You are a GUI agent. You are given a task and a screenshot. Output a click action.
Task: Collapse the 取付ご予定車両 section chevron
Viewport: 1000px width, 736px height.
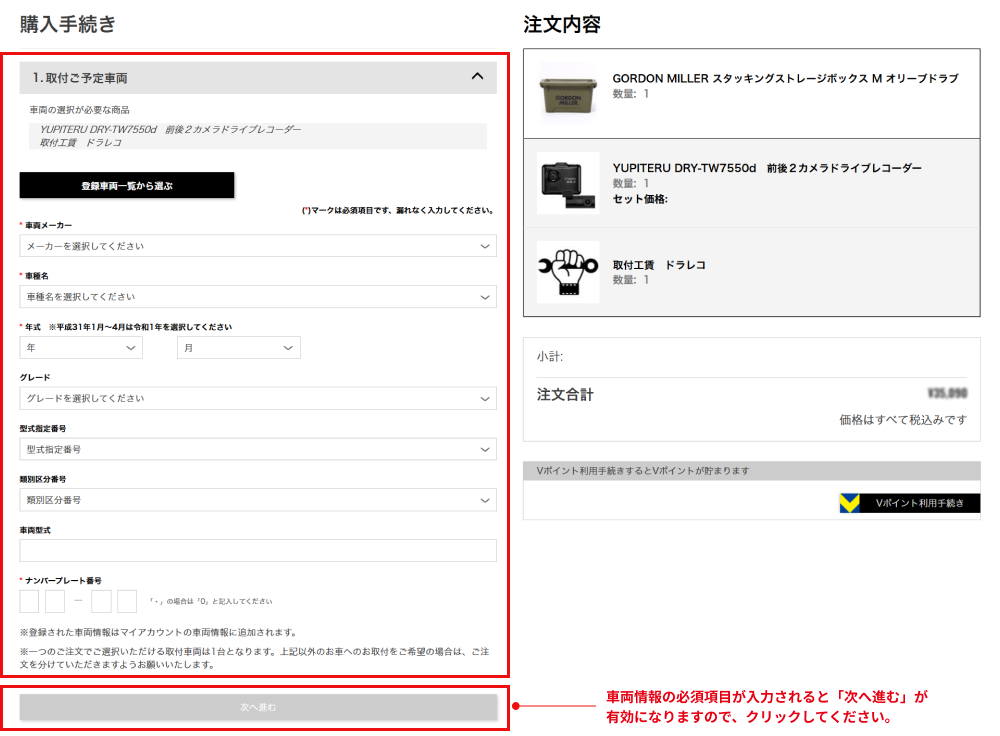[477, 77]
